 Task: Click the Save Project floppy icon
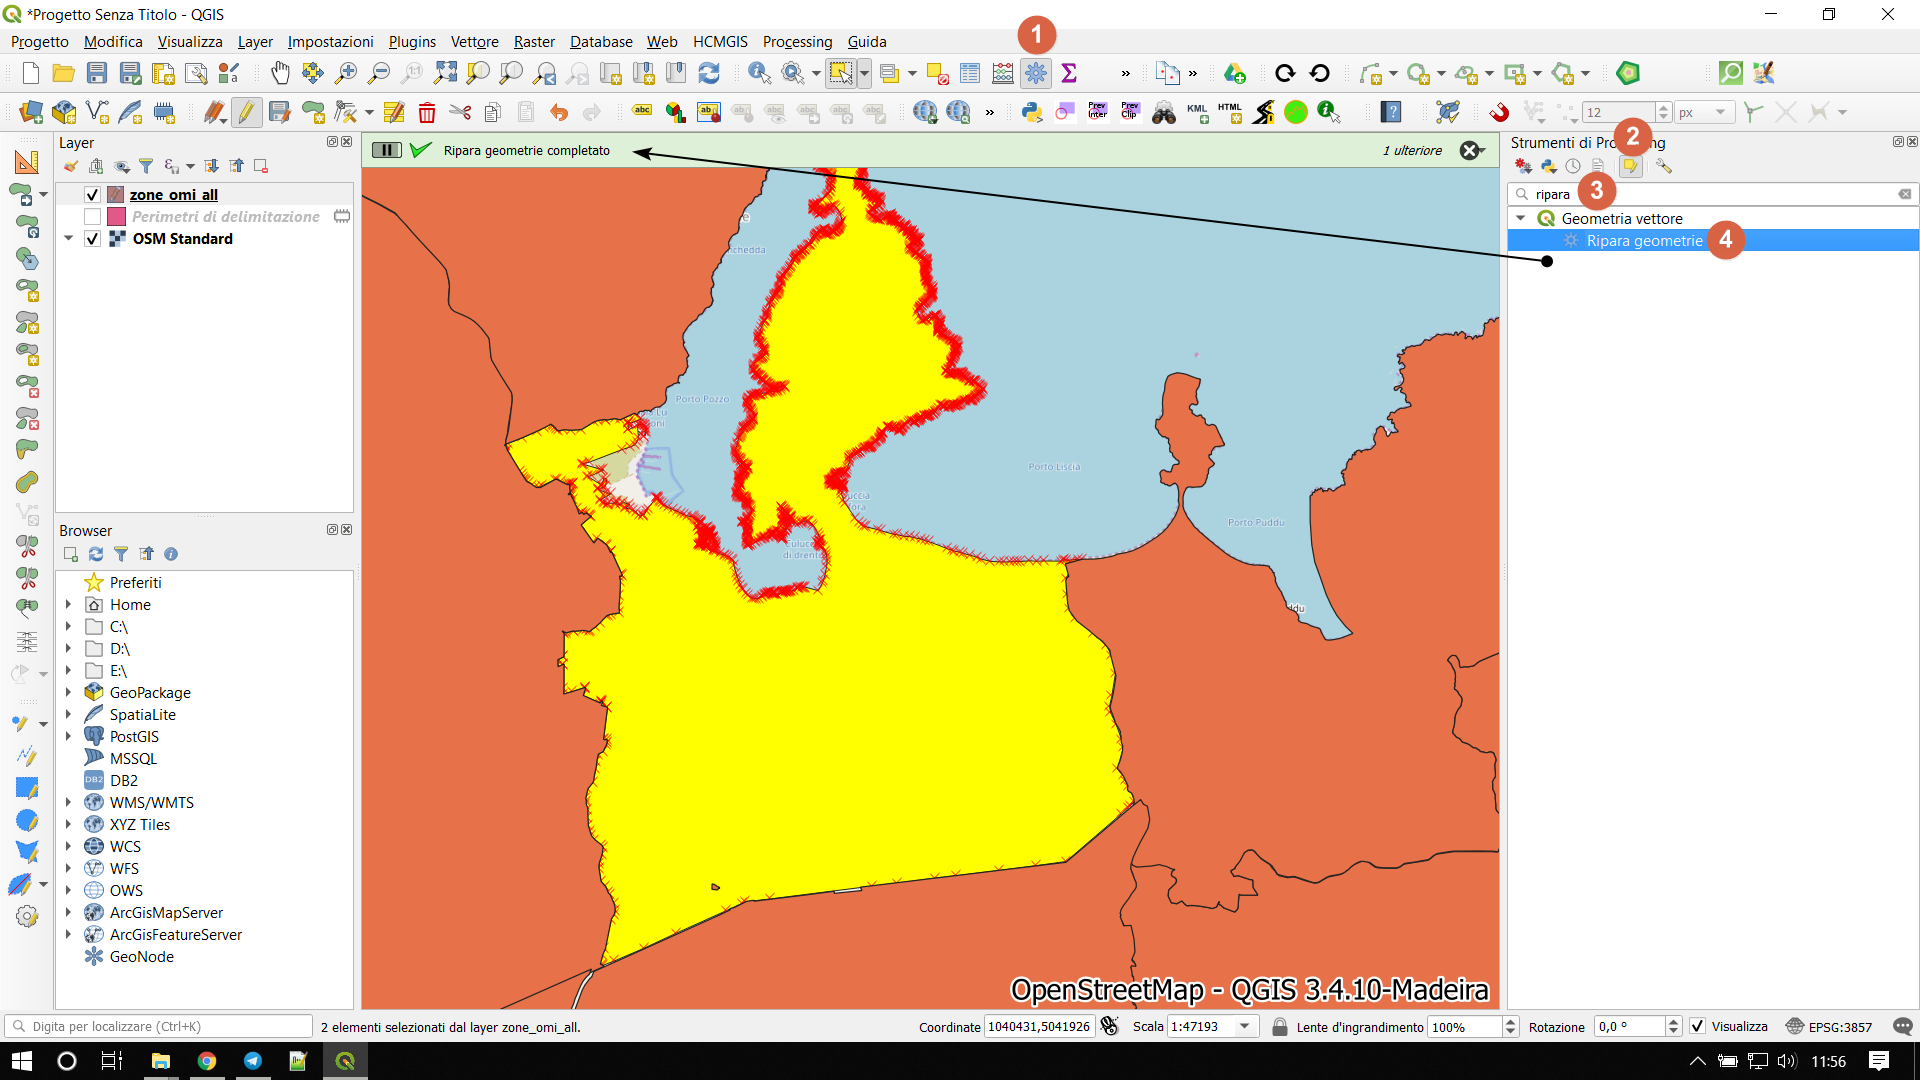click(x=97, y=73)
